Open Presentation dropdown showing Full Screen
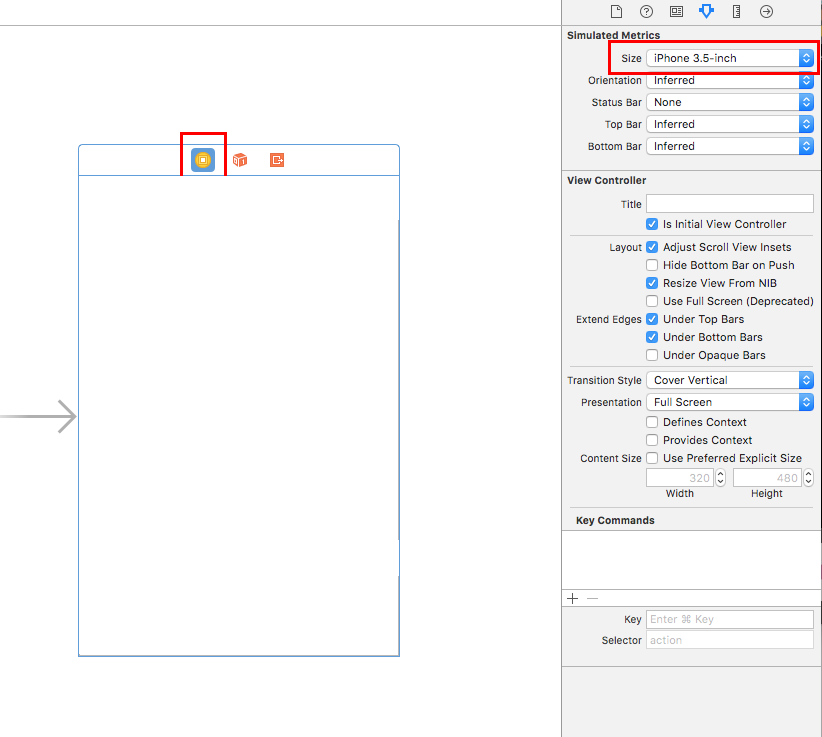The height and width of the screenshot is (737, 822). pos(730,402)
